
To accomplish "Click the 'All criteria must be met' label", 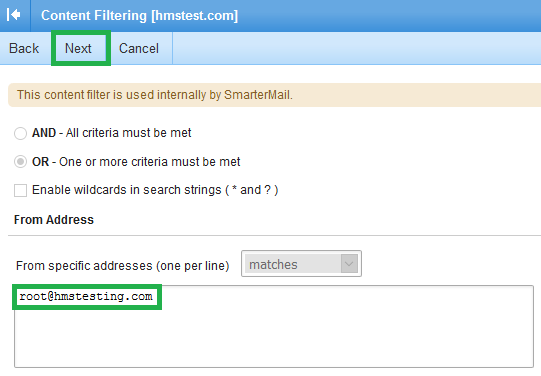I will pyautogui.click(x=128, y=133).
